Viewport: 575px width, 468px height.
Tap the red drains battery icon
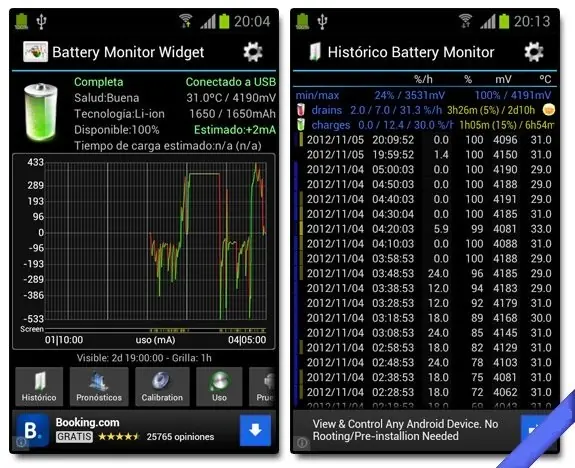[301, 110]
